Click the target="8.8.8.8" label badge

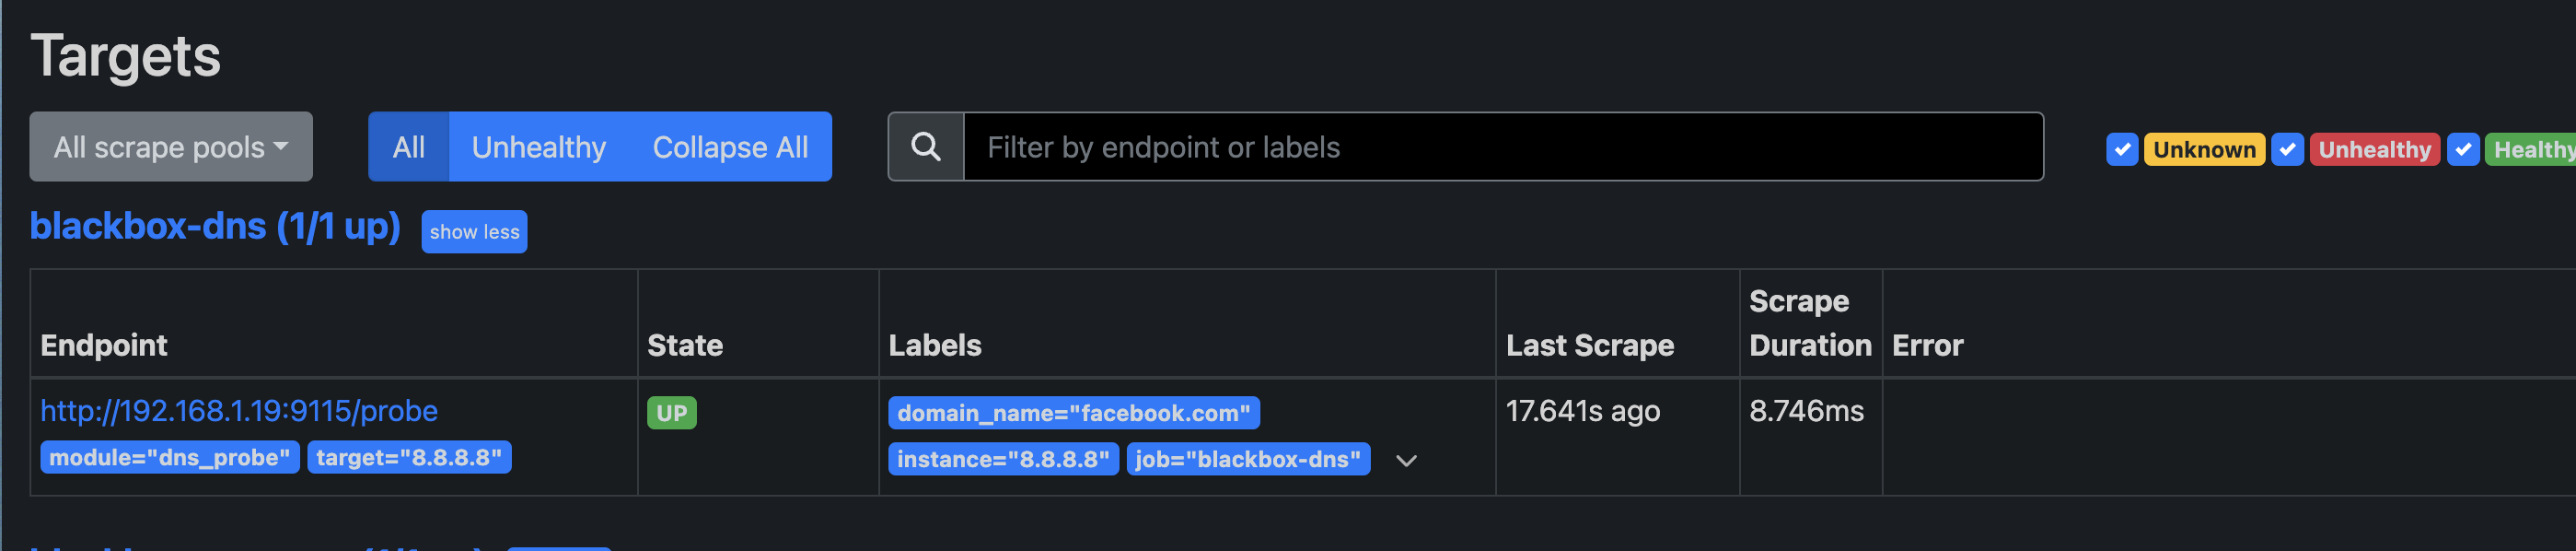point(409,457)
